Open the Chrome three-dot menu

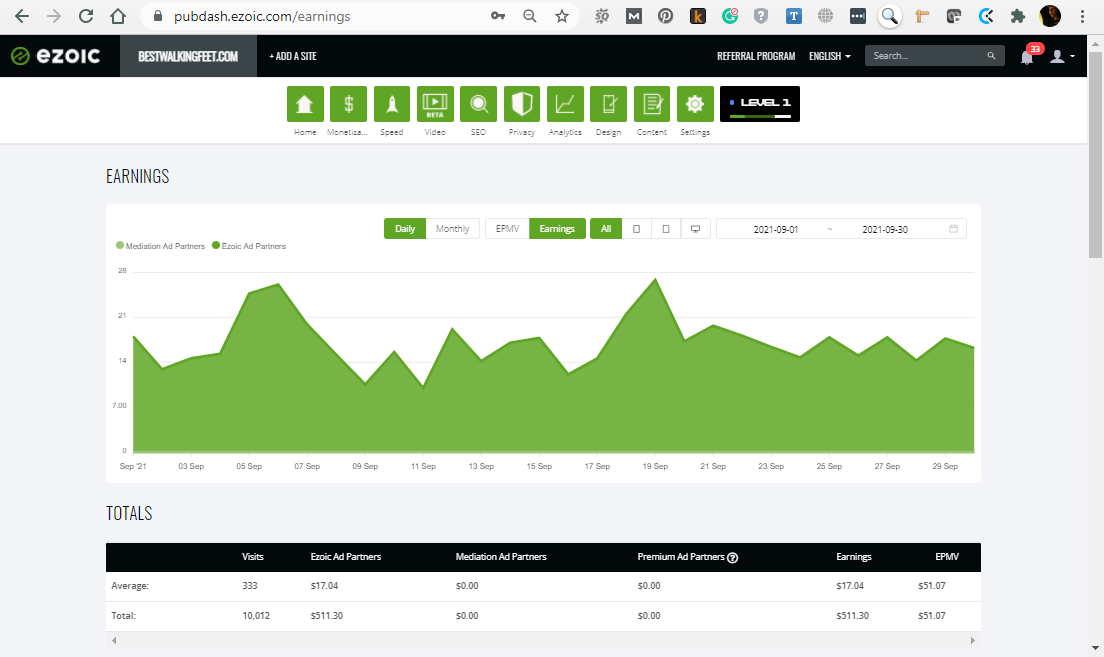(1082, 16)
